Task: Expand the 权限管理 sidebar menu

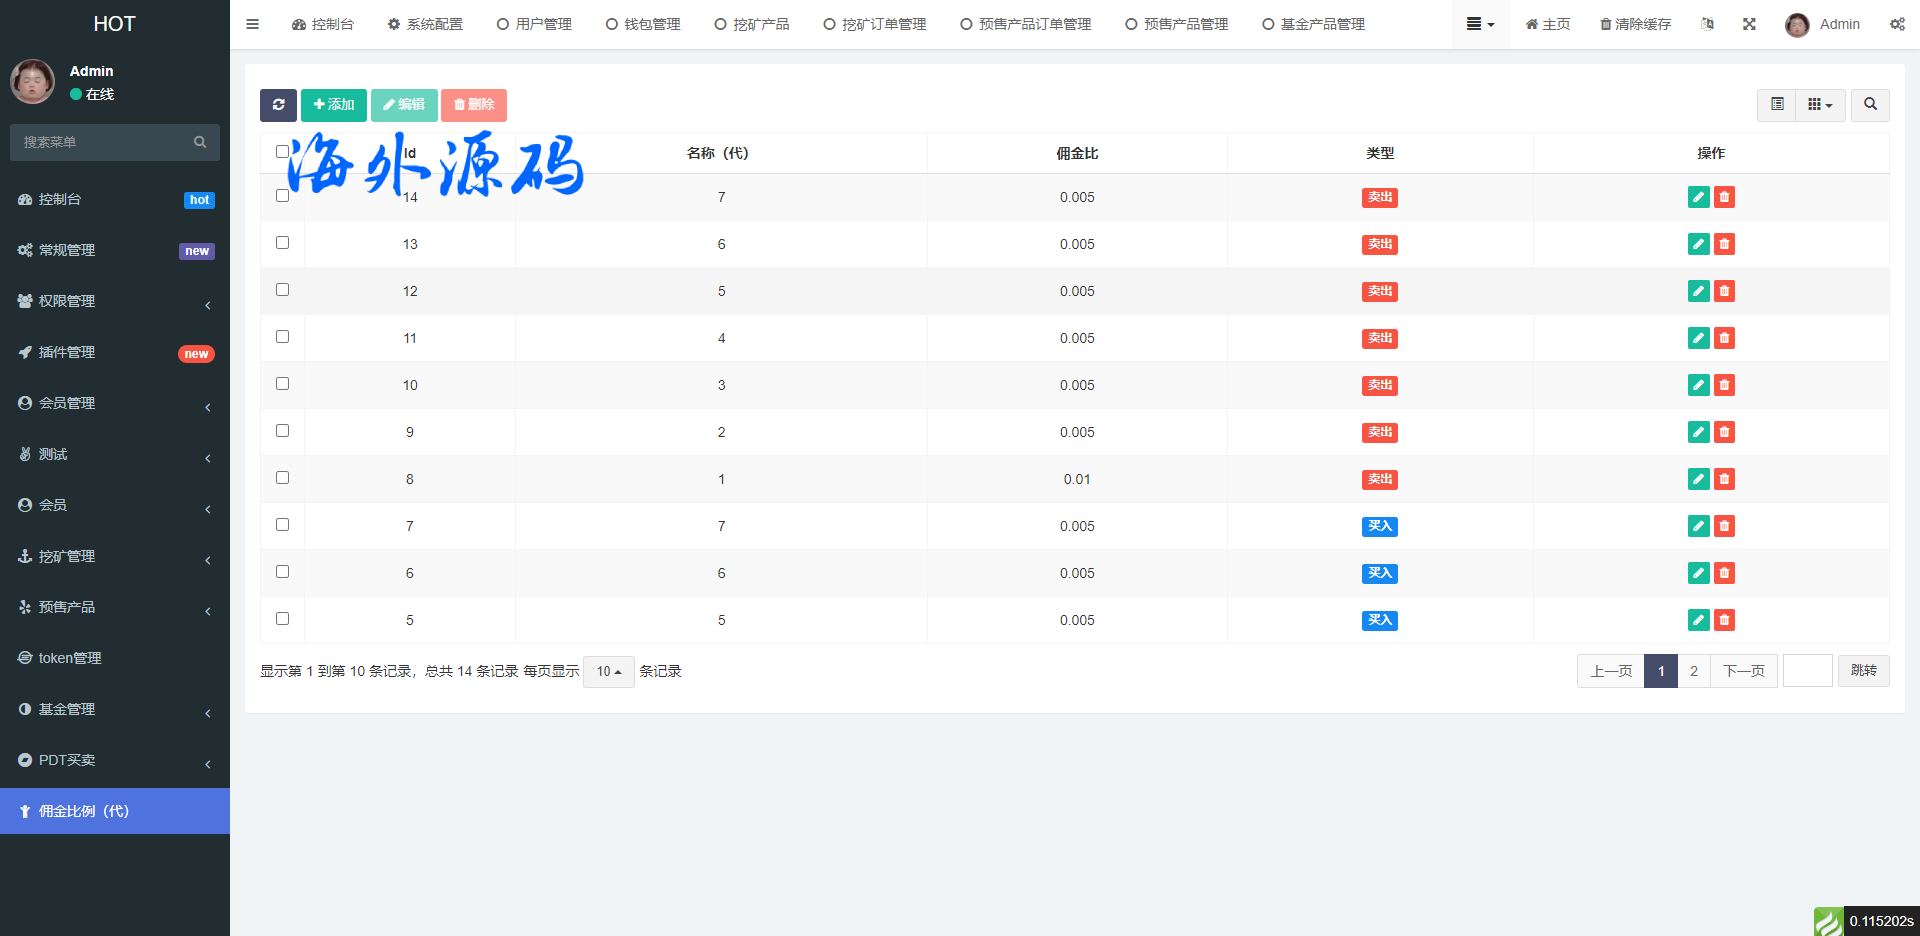Action: pos(115,301)
